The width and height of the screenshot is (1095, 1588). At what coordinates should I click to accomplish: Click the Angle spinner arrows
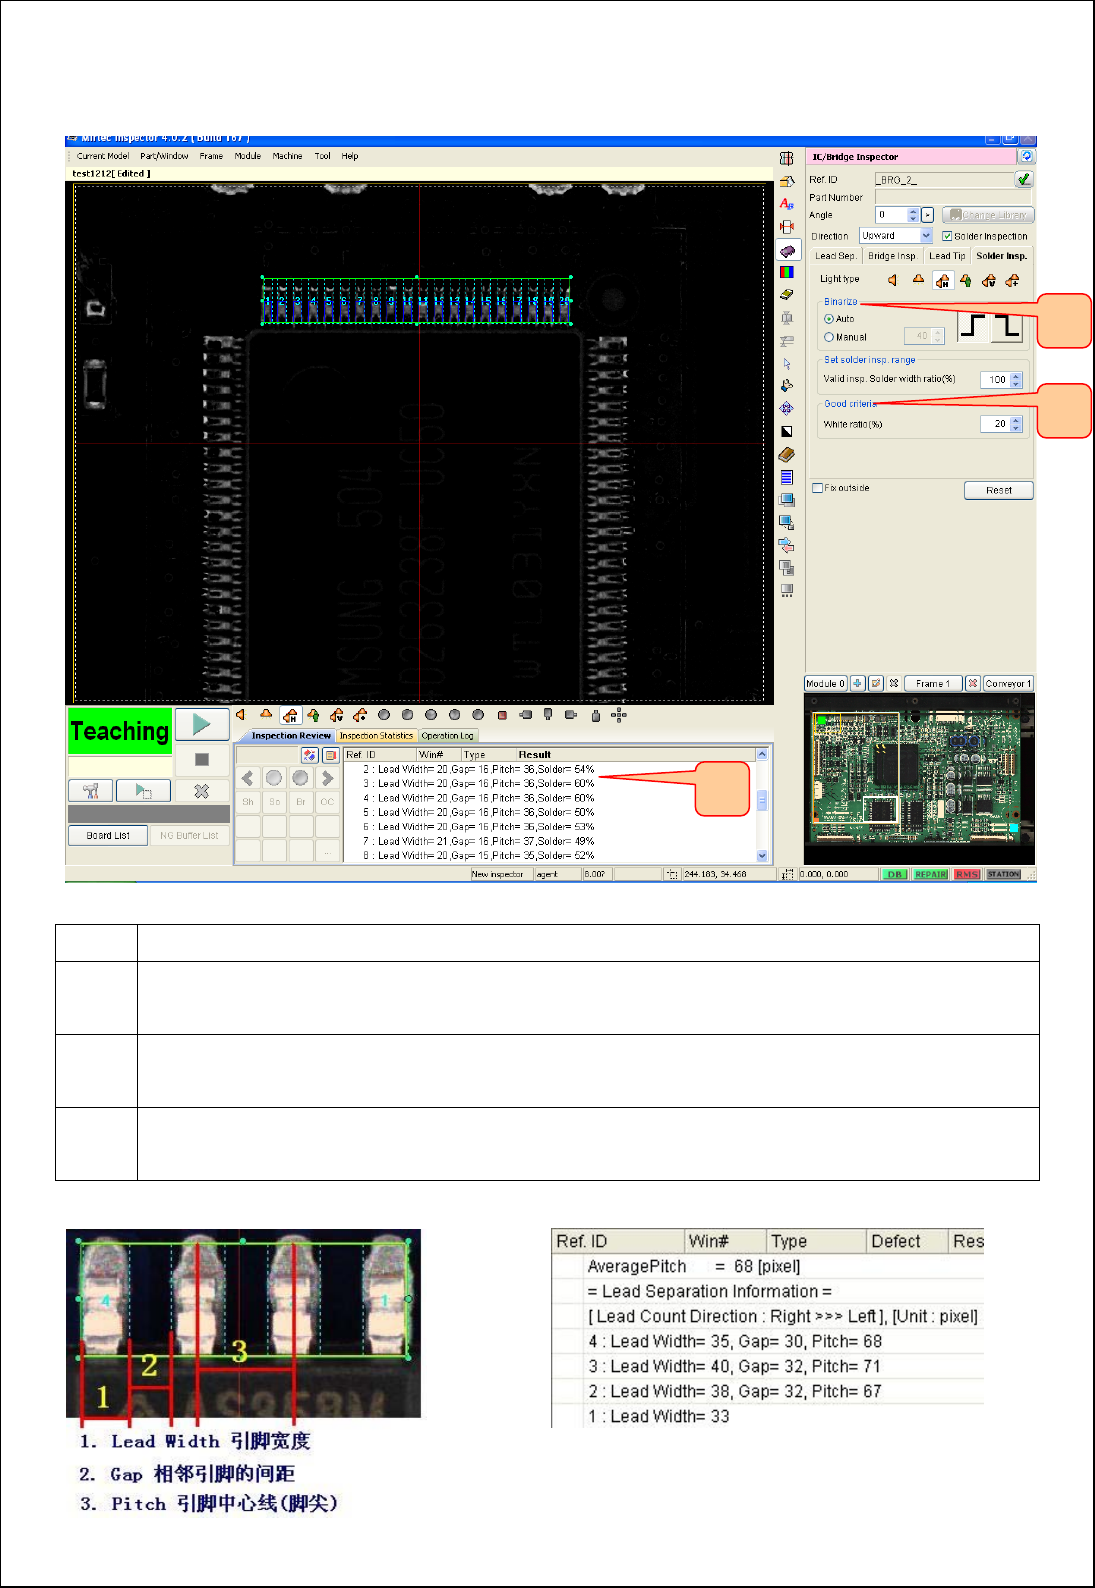(x=913, y=215)
